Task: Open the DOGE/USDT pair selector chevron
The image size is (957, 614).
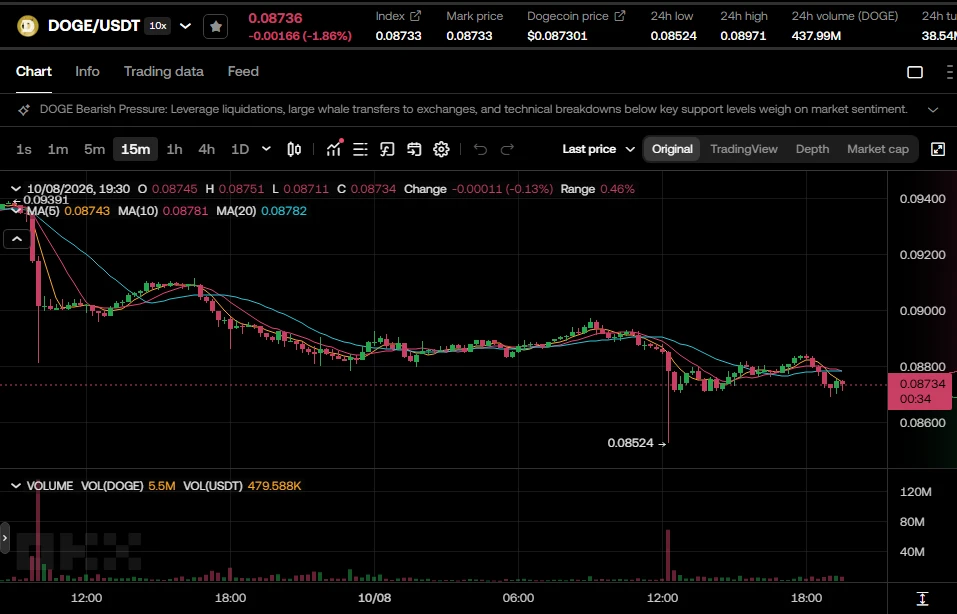Action: click(186, 26)
